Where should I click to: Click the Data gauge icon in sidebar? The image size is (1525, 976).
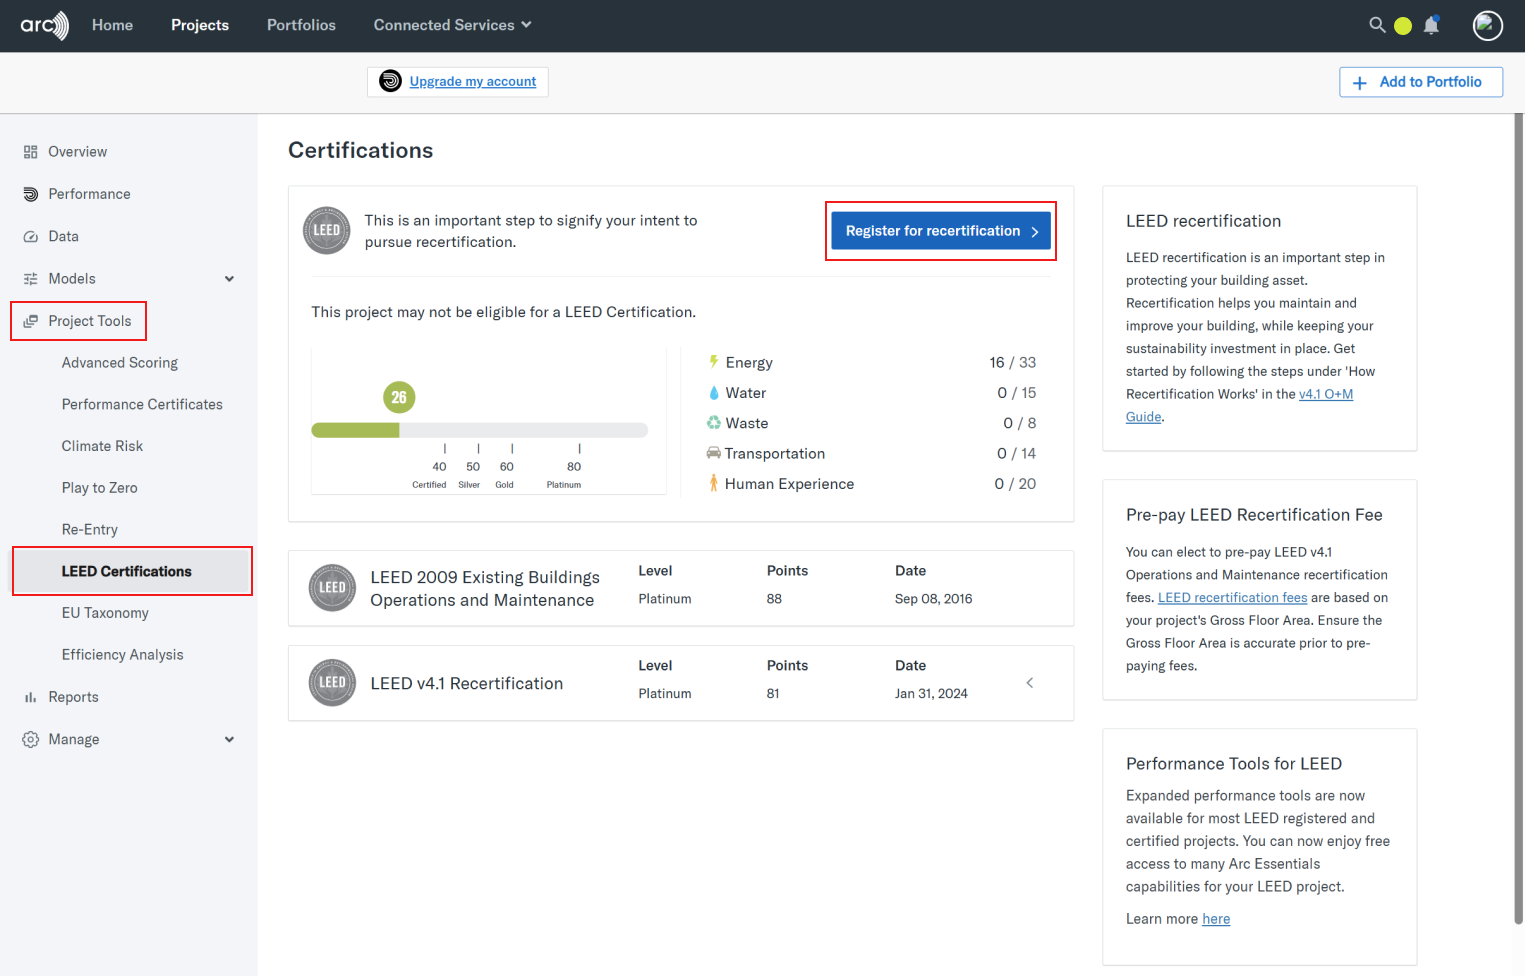30,237
